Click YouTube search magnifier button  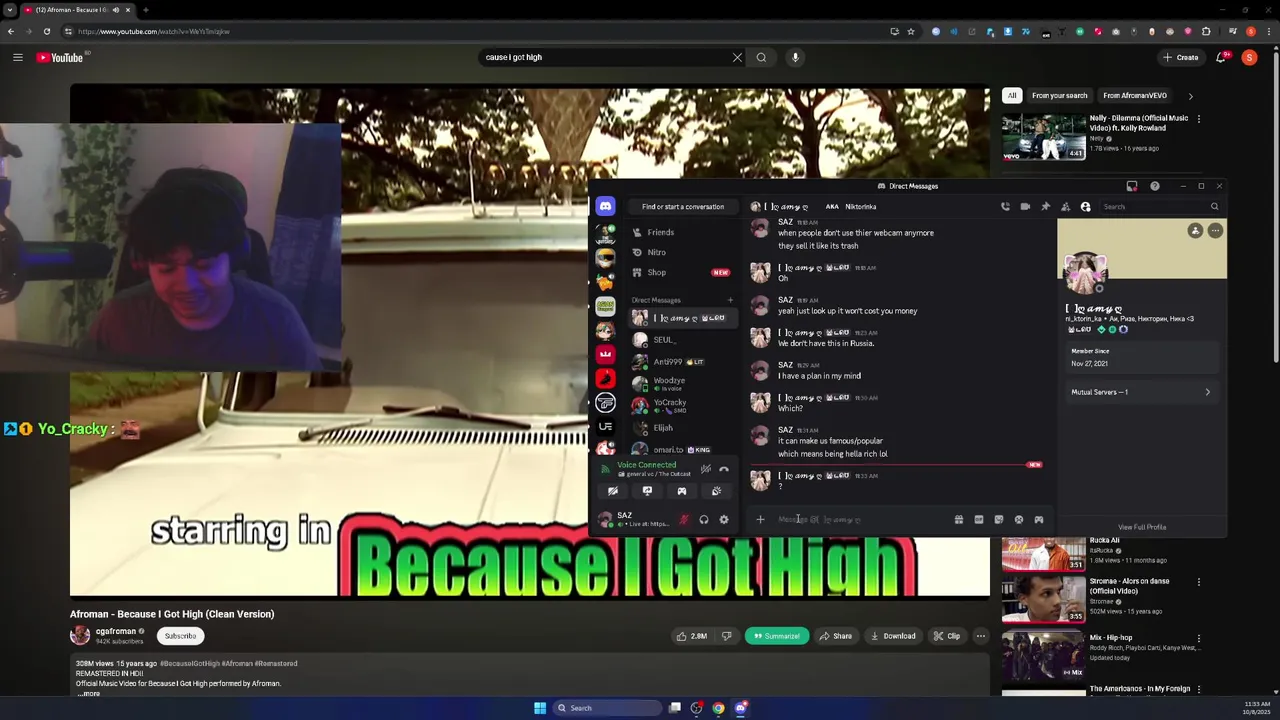pyautogui.click(x=761, y=57)
